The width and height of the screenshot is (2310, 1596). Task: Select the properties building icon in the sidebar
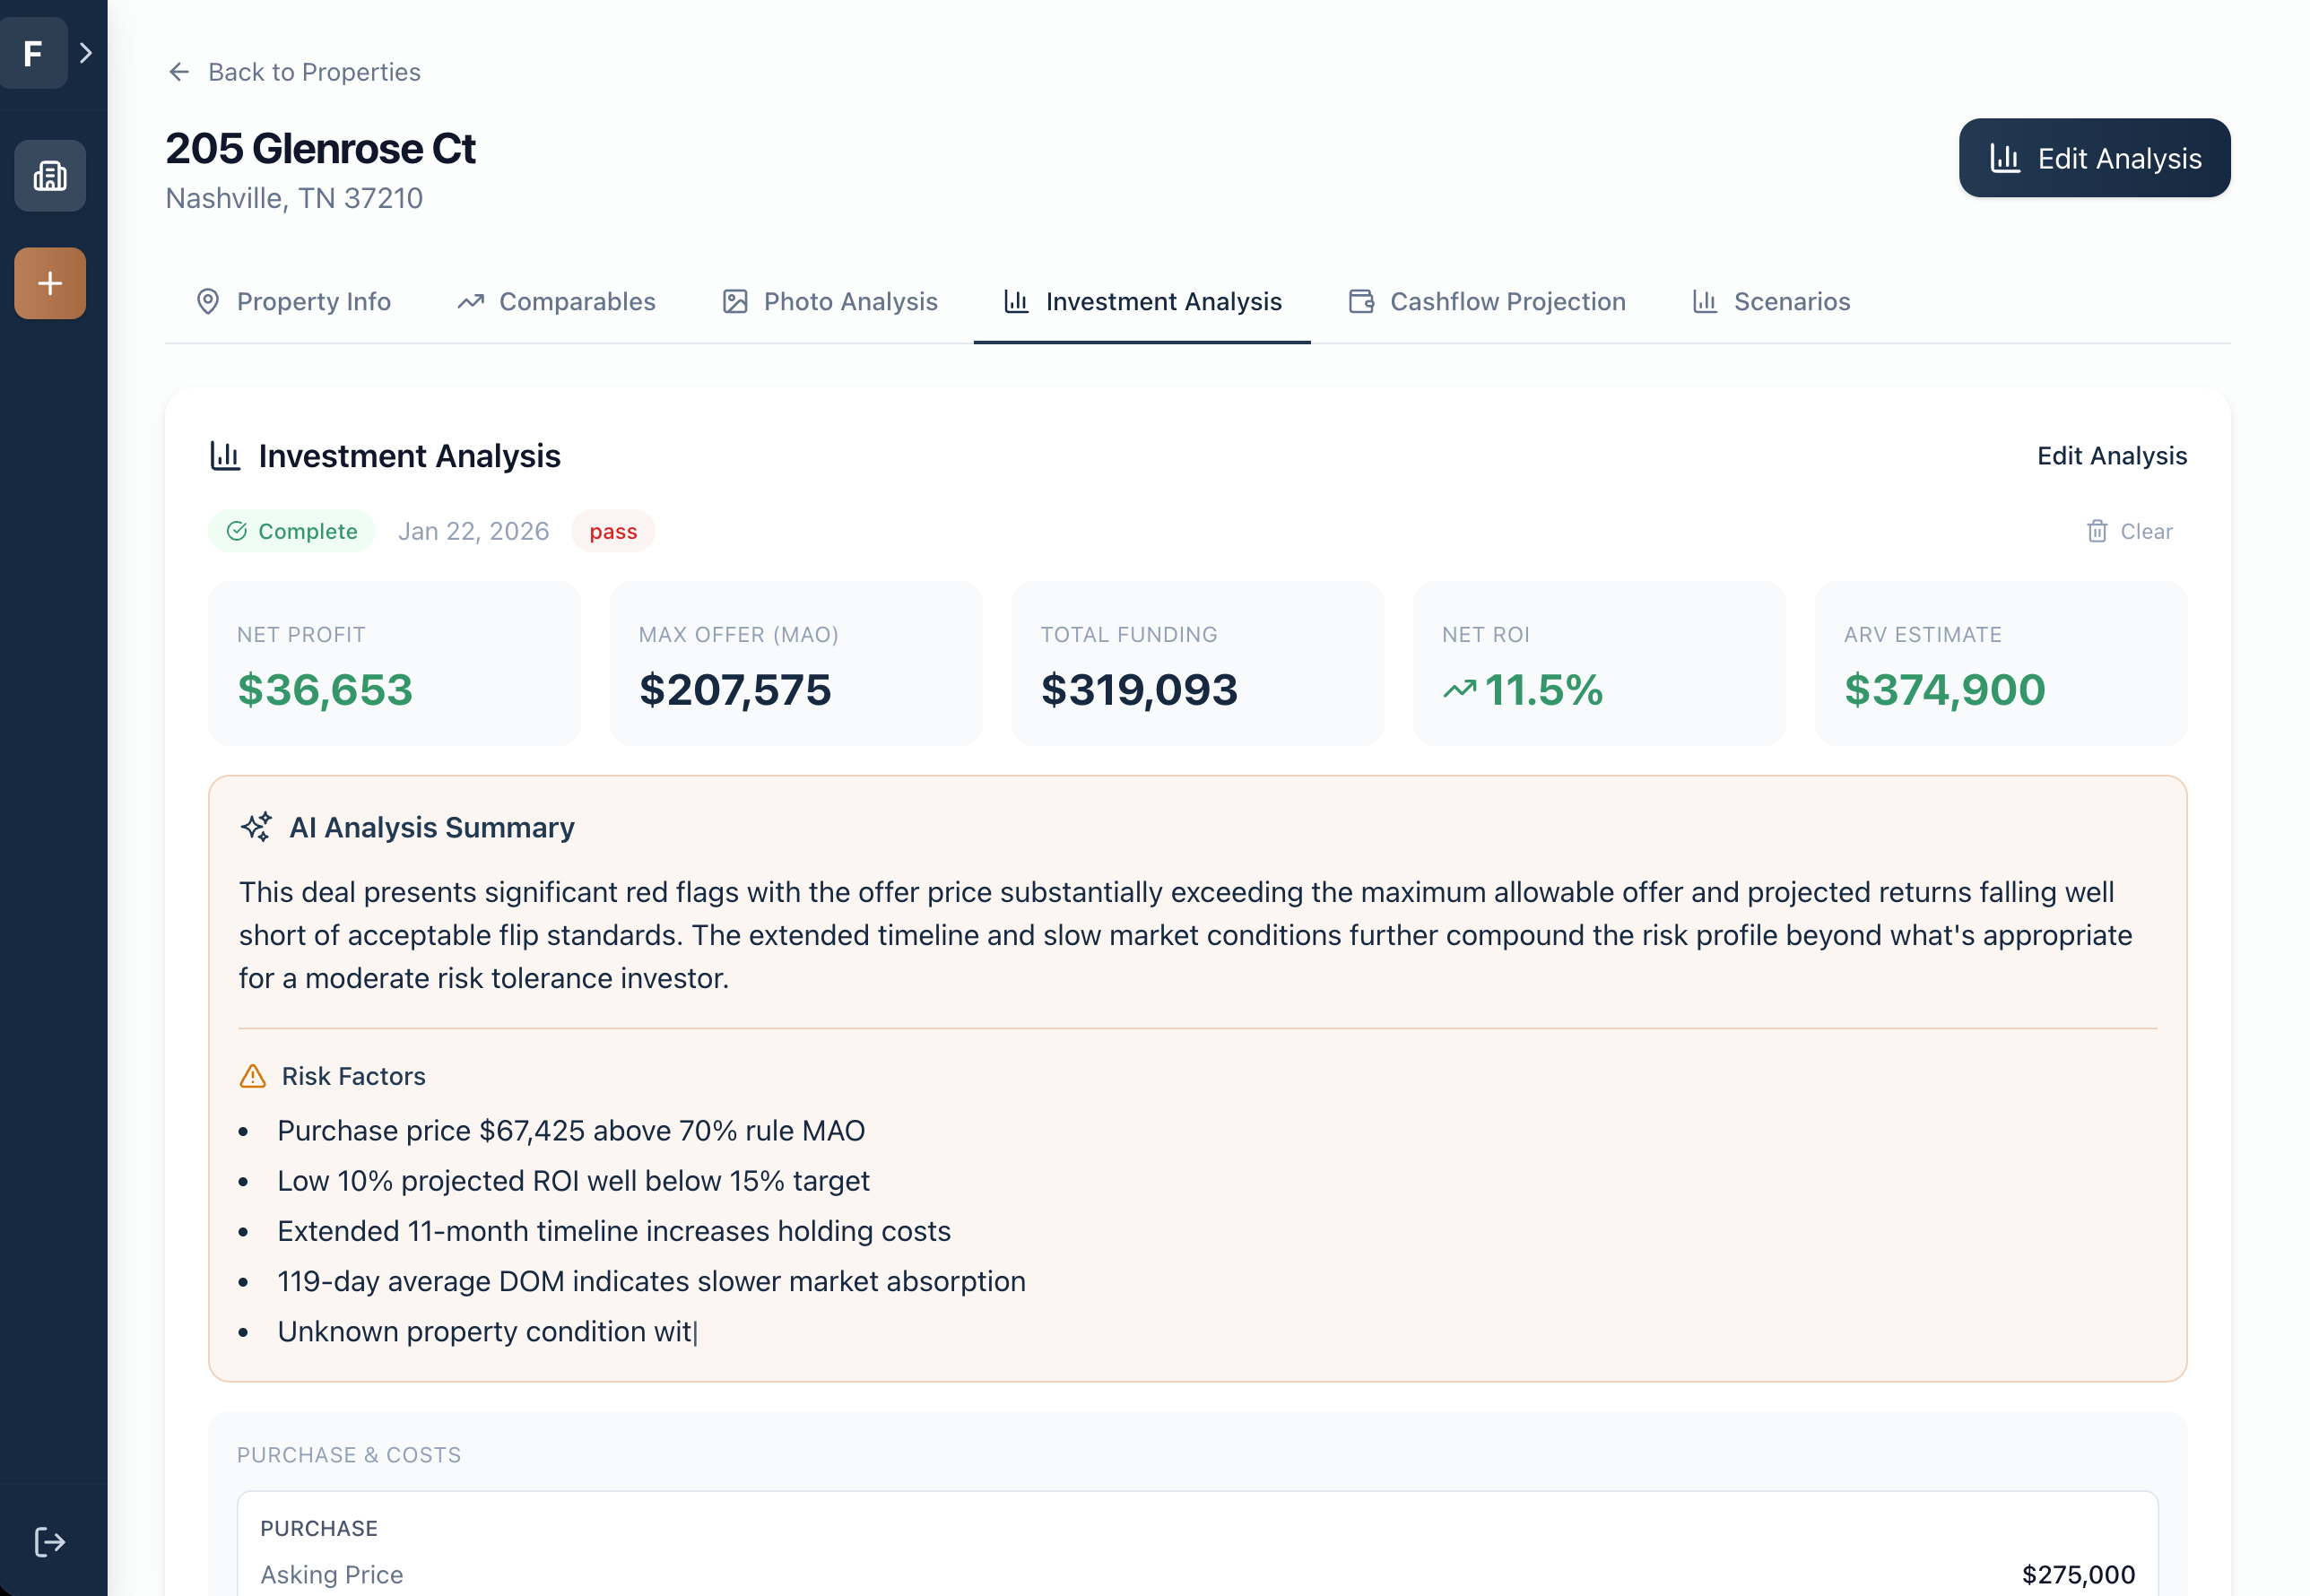[x=49, y=176]
